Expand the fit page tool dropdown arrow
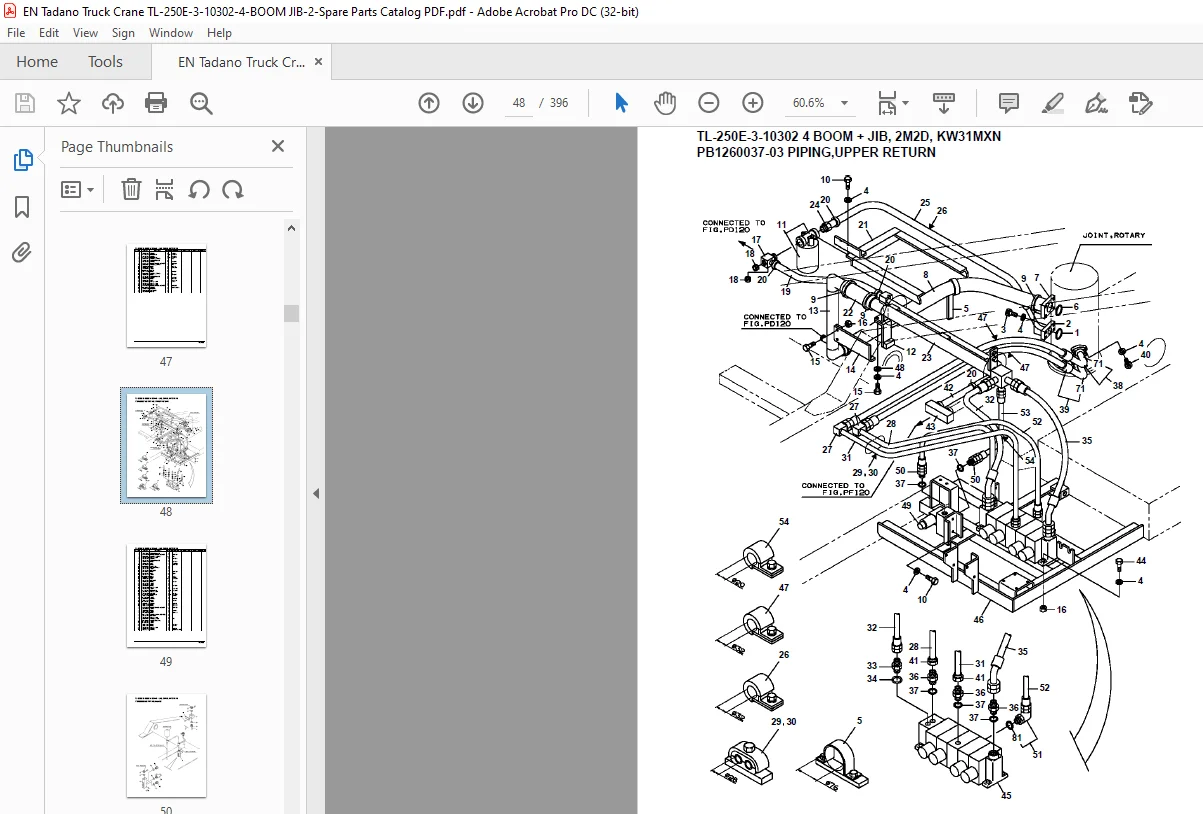 (x=905, y=103)
